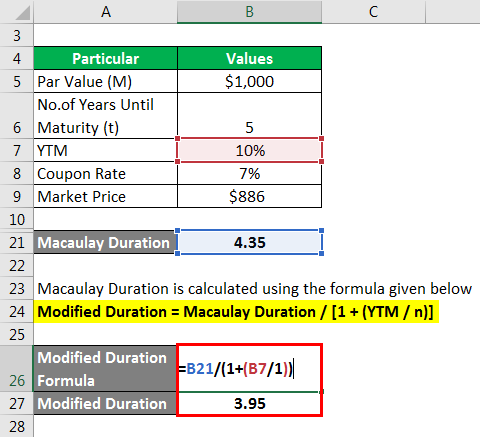Image resolution: width=480 pixels, height=437 pixels.
Task: Select the 'Modified Duration Formula' label cell
Action: 105,369
